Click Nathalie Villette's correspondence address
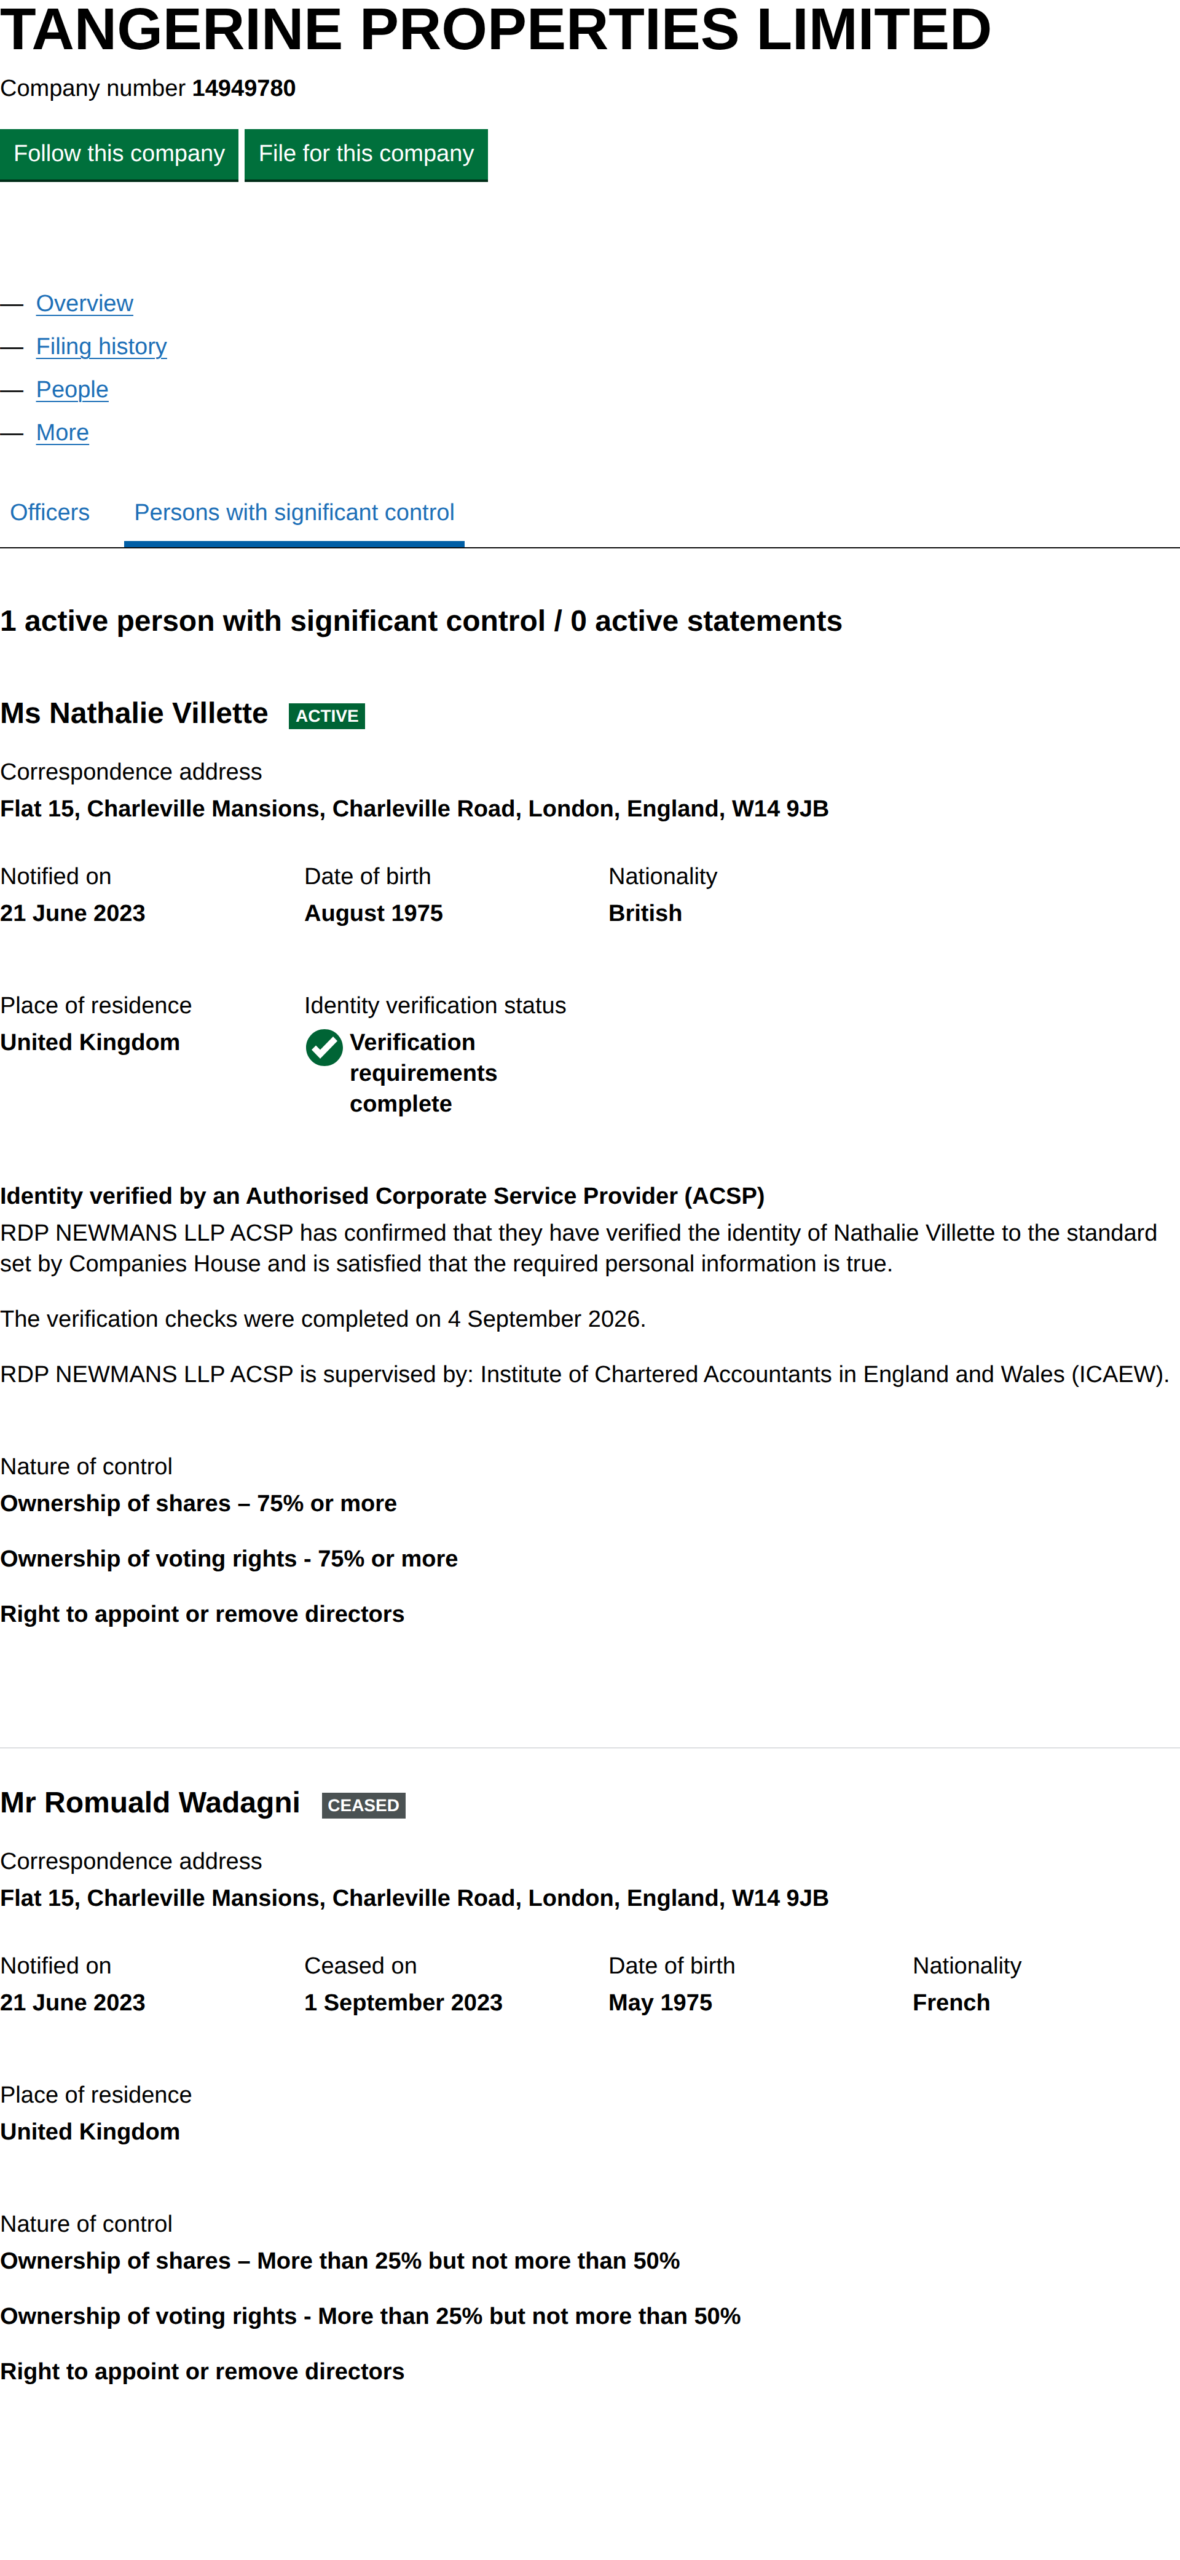Image resolution: width=1180 pixels, height=2560 pixels. coord(414,808)
